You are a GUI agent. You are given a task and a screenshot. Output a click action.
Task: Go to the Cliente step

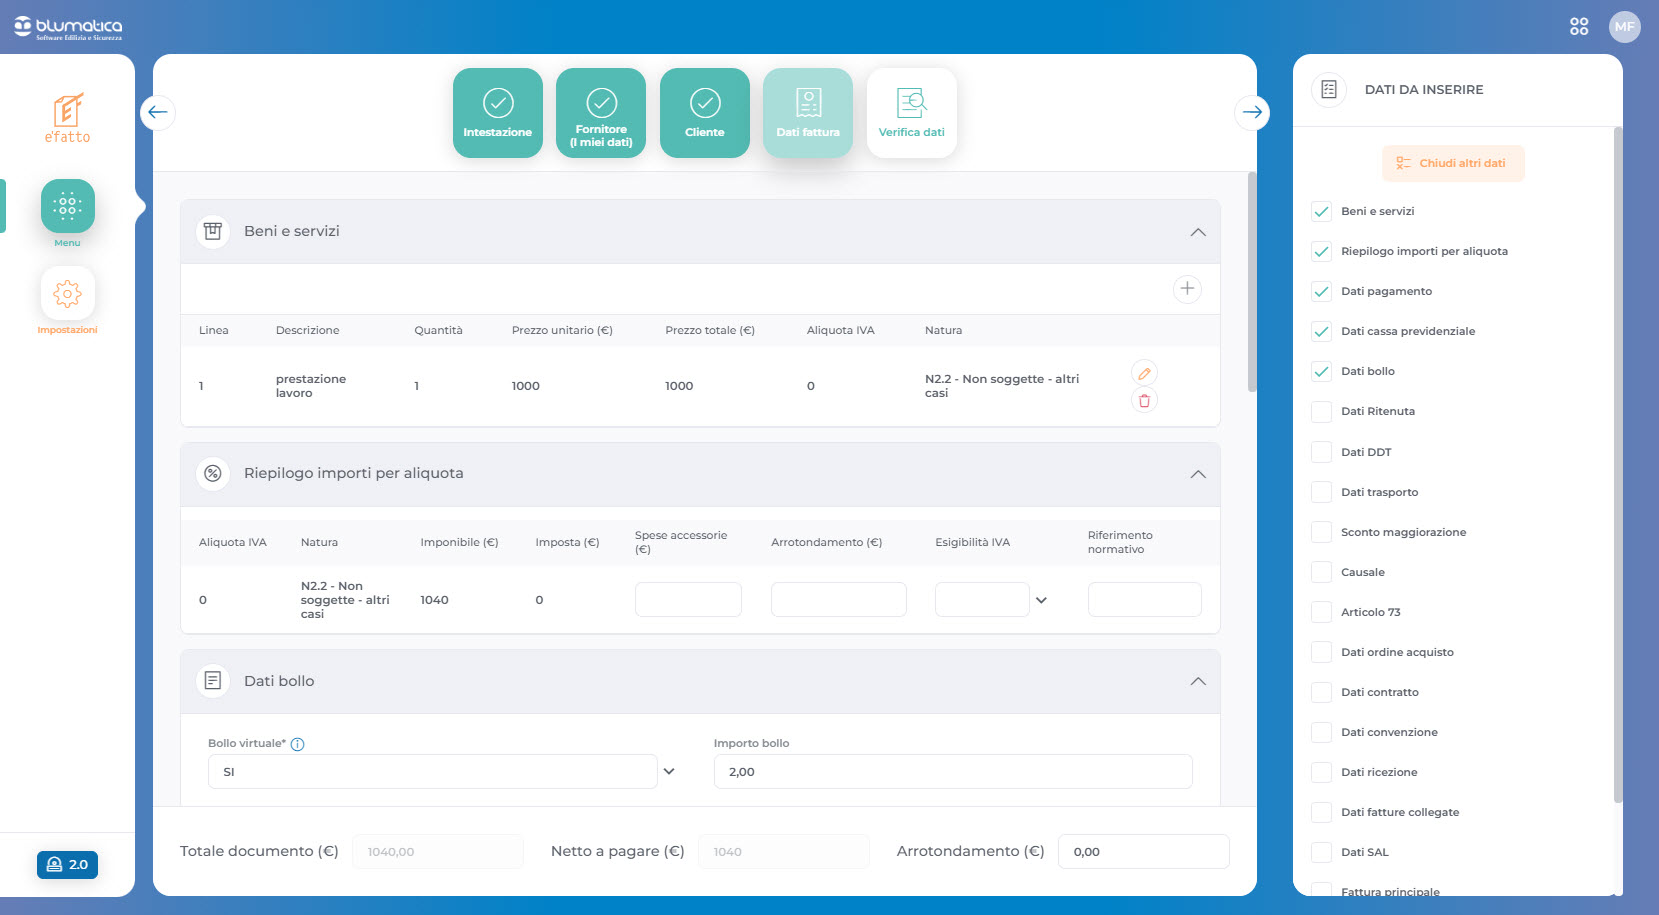(704, 113)
